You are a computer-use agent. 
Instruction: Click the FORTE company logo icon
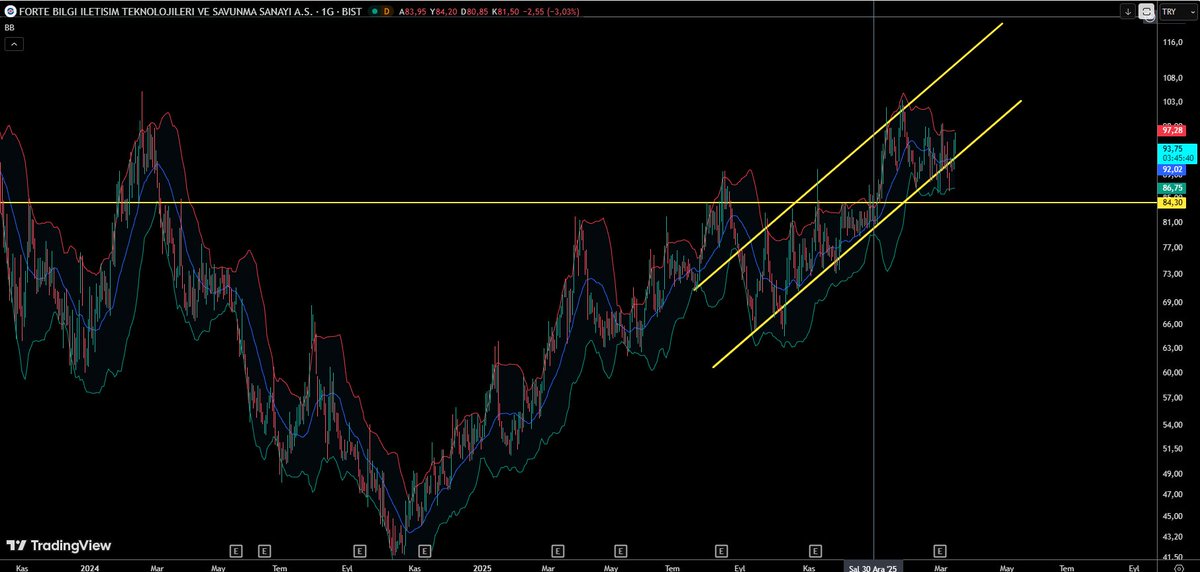[10, 12]
